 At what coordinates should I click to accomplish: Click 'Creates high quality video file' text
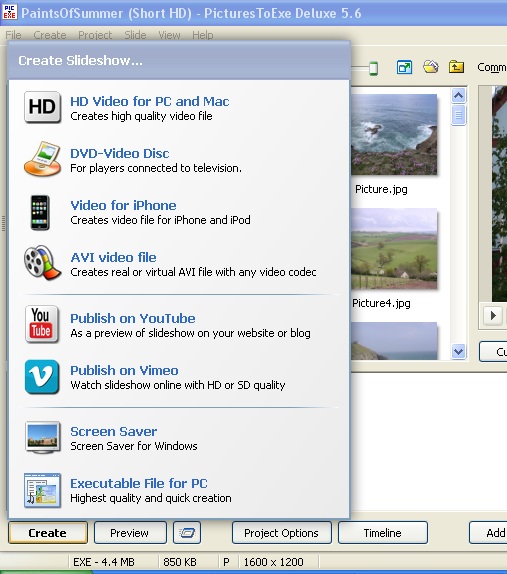[141, 116]
